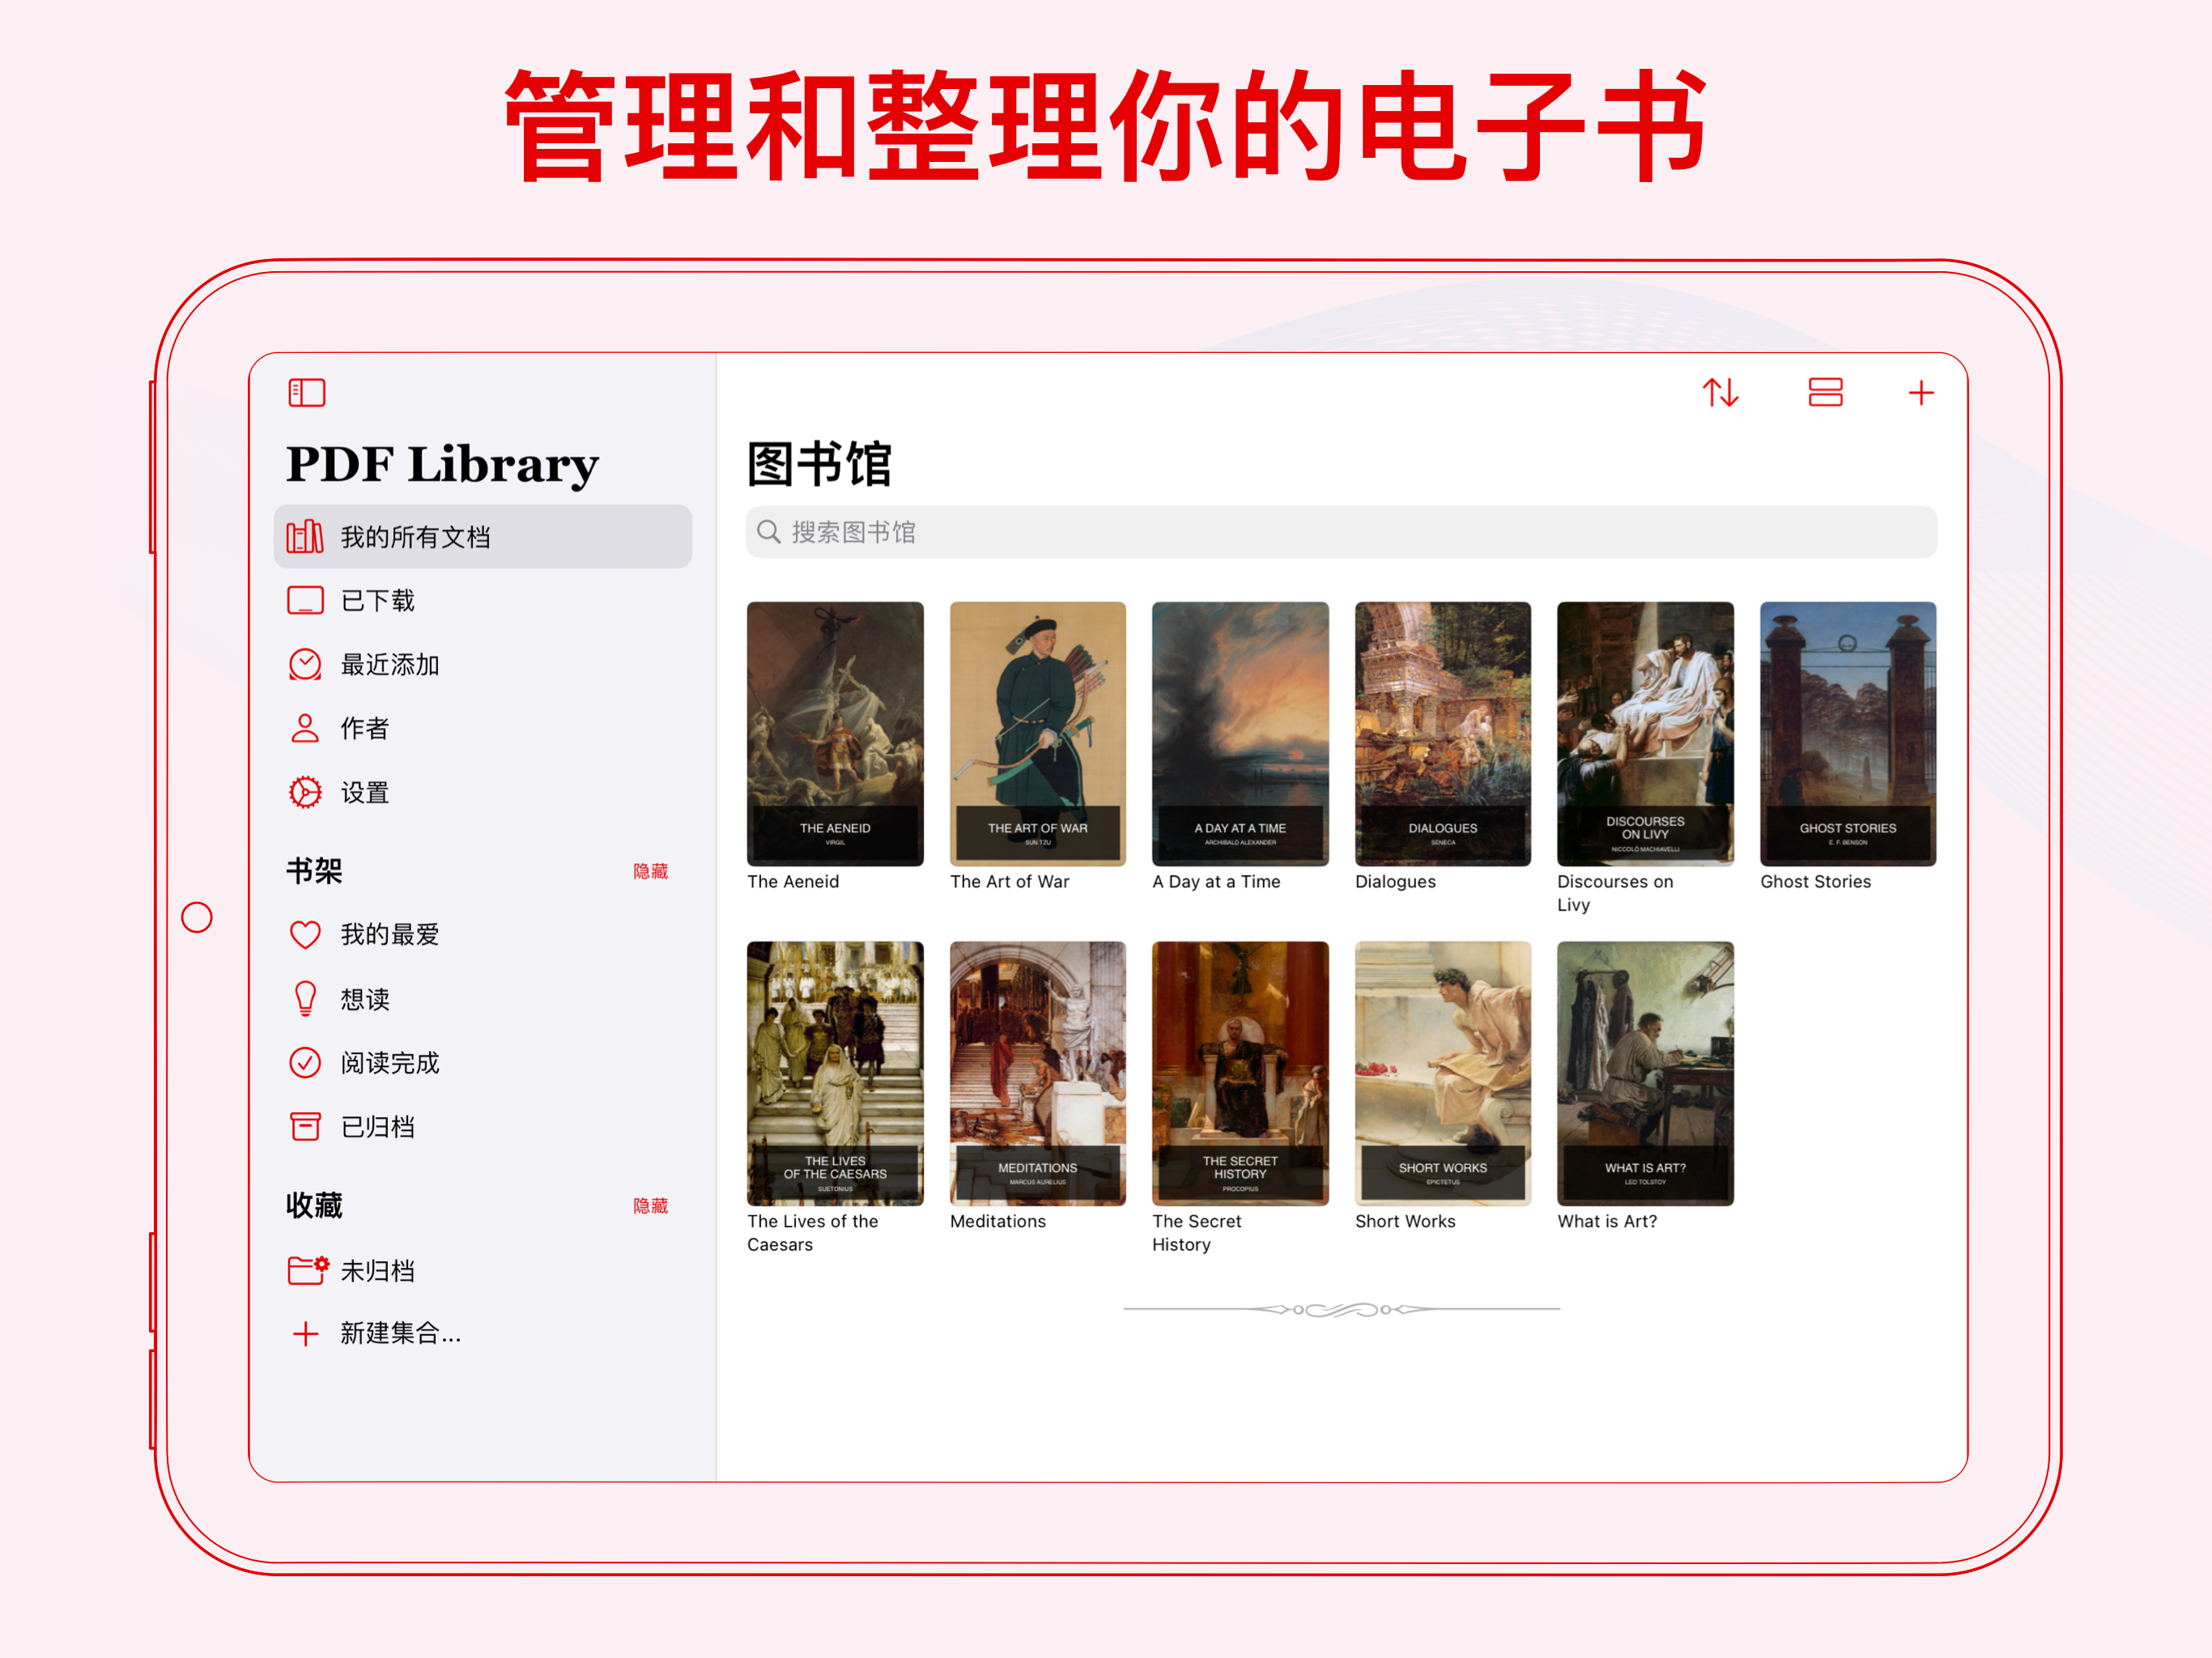Click the person icon beside 作者

pos(305,728)
